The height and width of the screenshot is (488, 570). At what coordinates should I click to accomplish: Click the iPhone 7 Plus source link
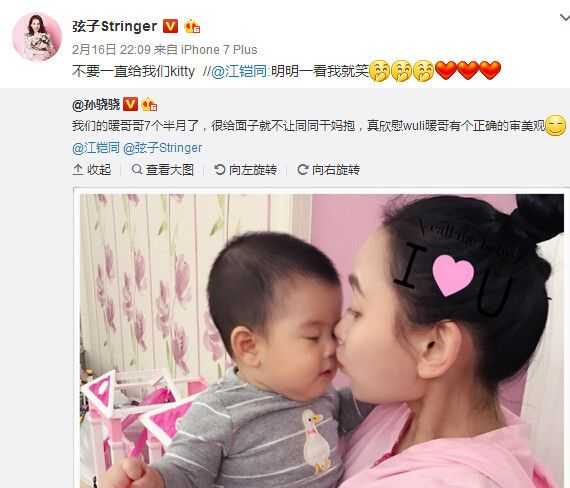219,49
